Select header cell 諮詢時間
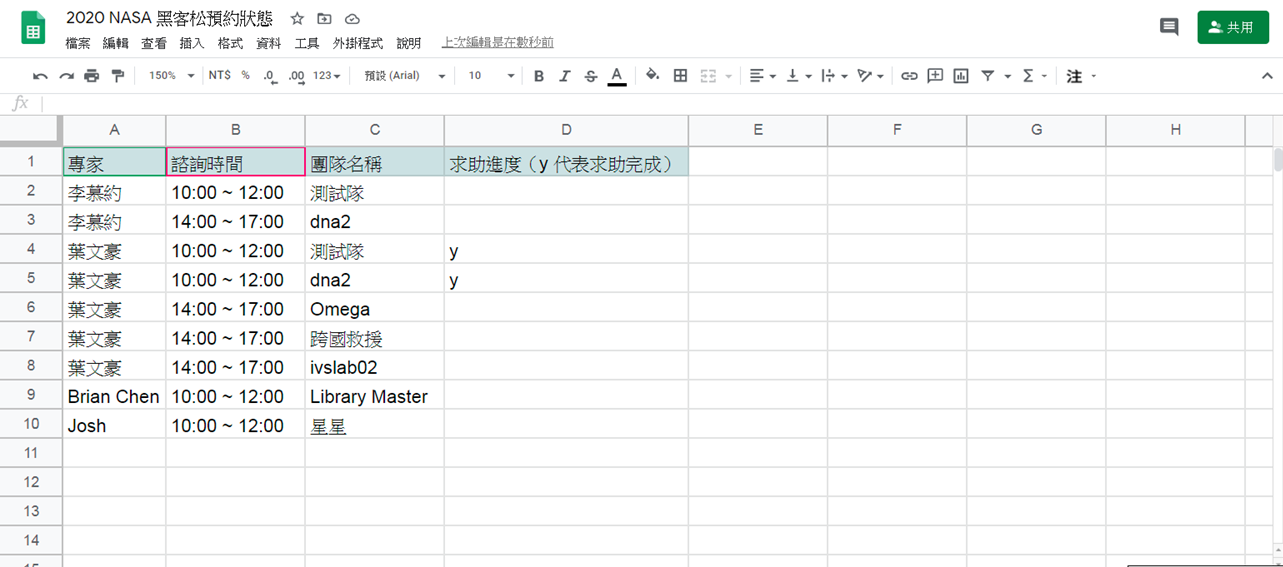 235,162
